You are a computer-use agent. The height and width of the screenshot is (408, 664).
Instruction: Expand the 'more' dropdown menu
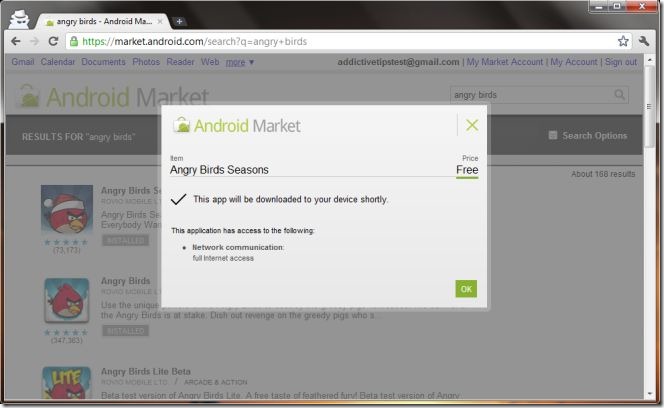(240, 62)
